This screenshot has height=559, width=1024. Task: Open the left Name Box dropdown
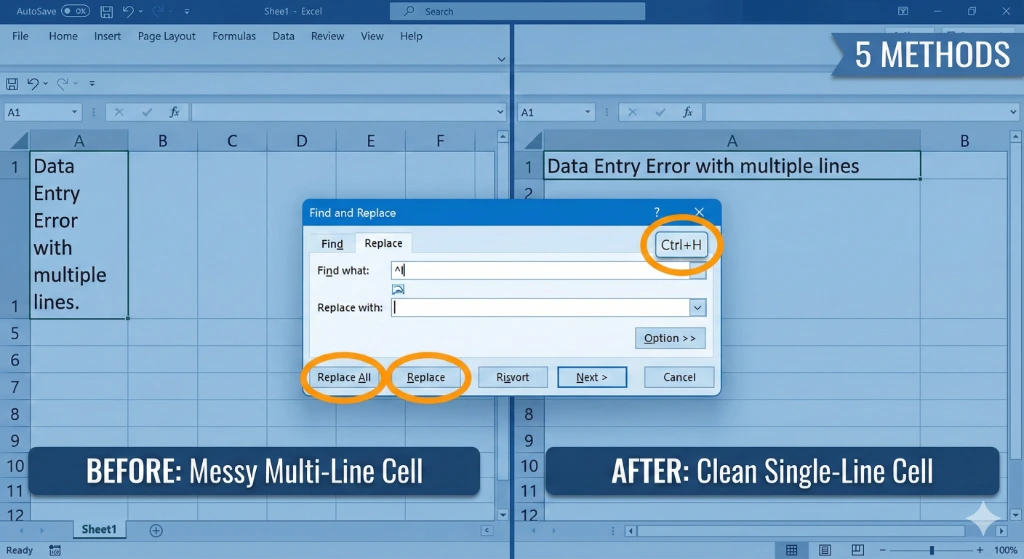point(74,112)
